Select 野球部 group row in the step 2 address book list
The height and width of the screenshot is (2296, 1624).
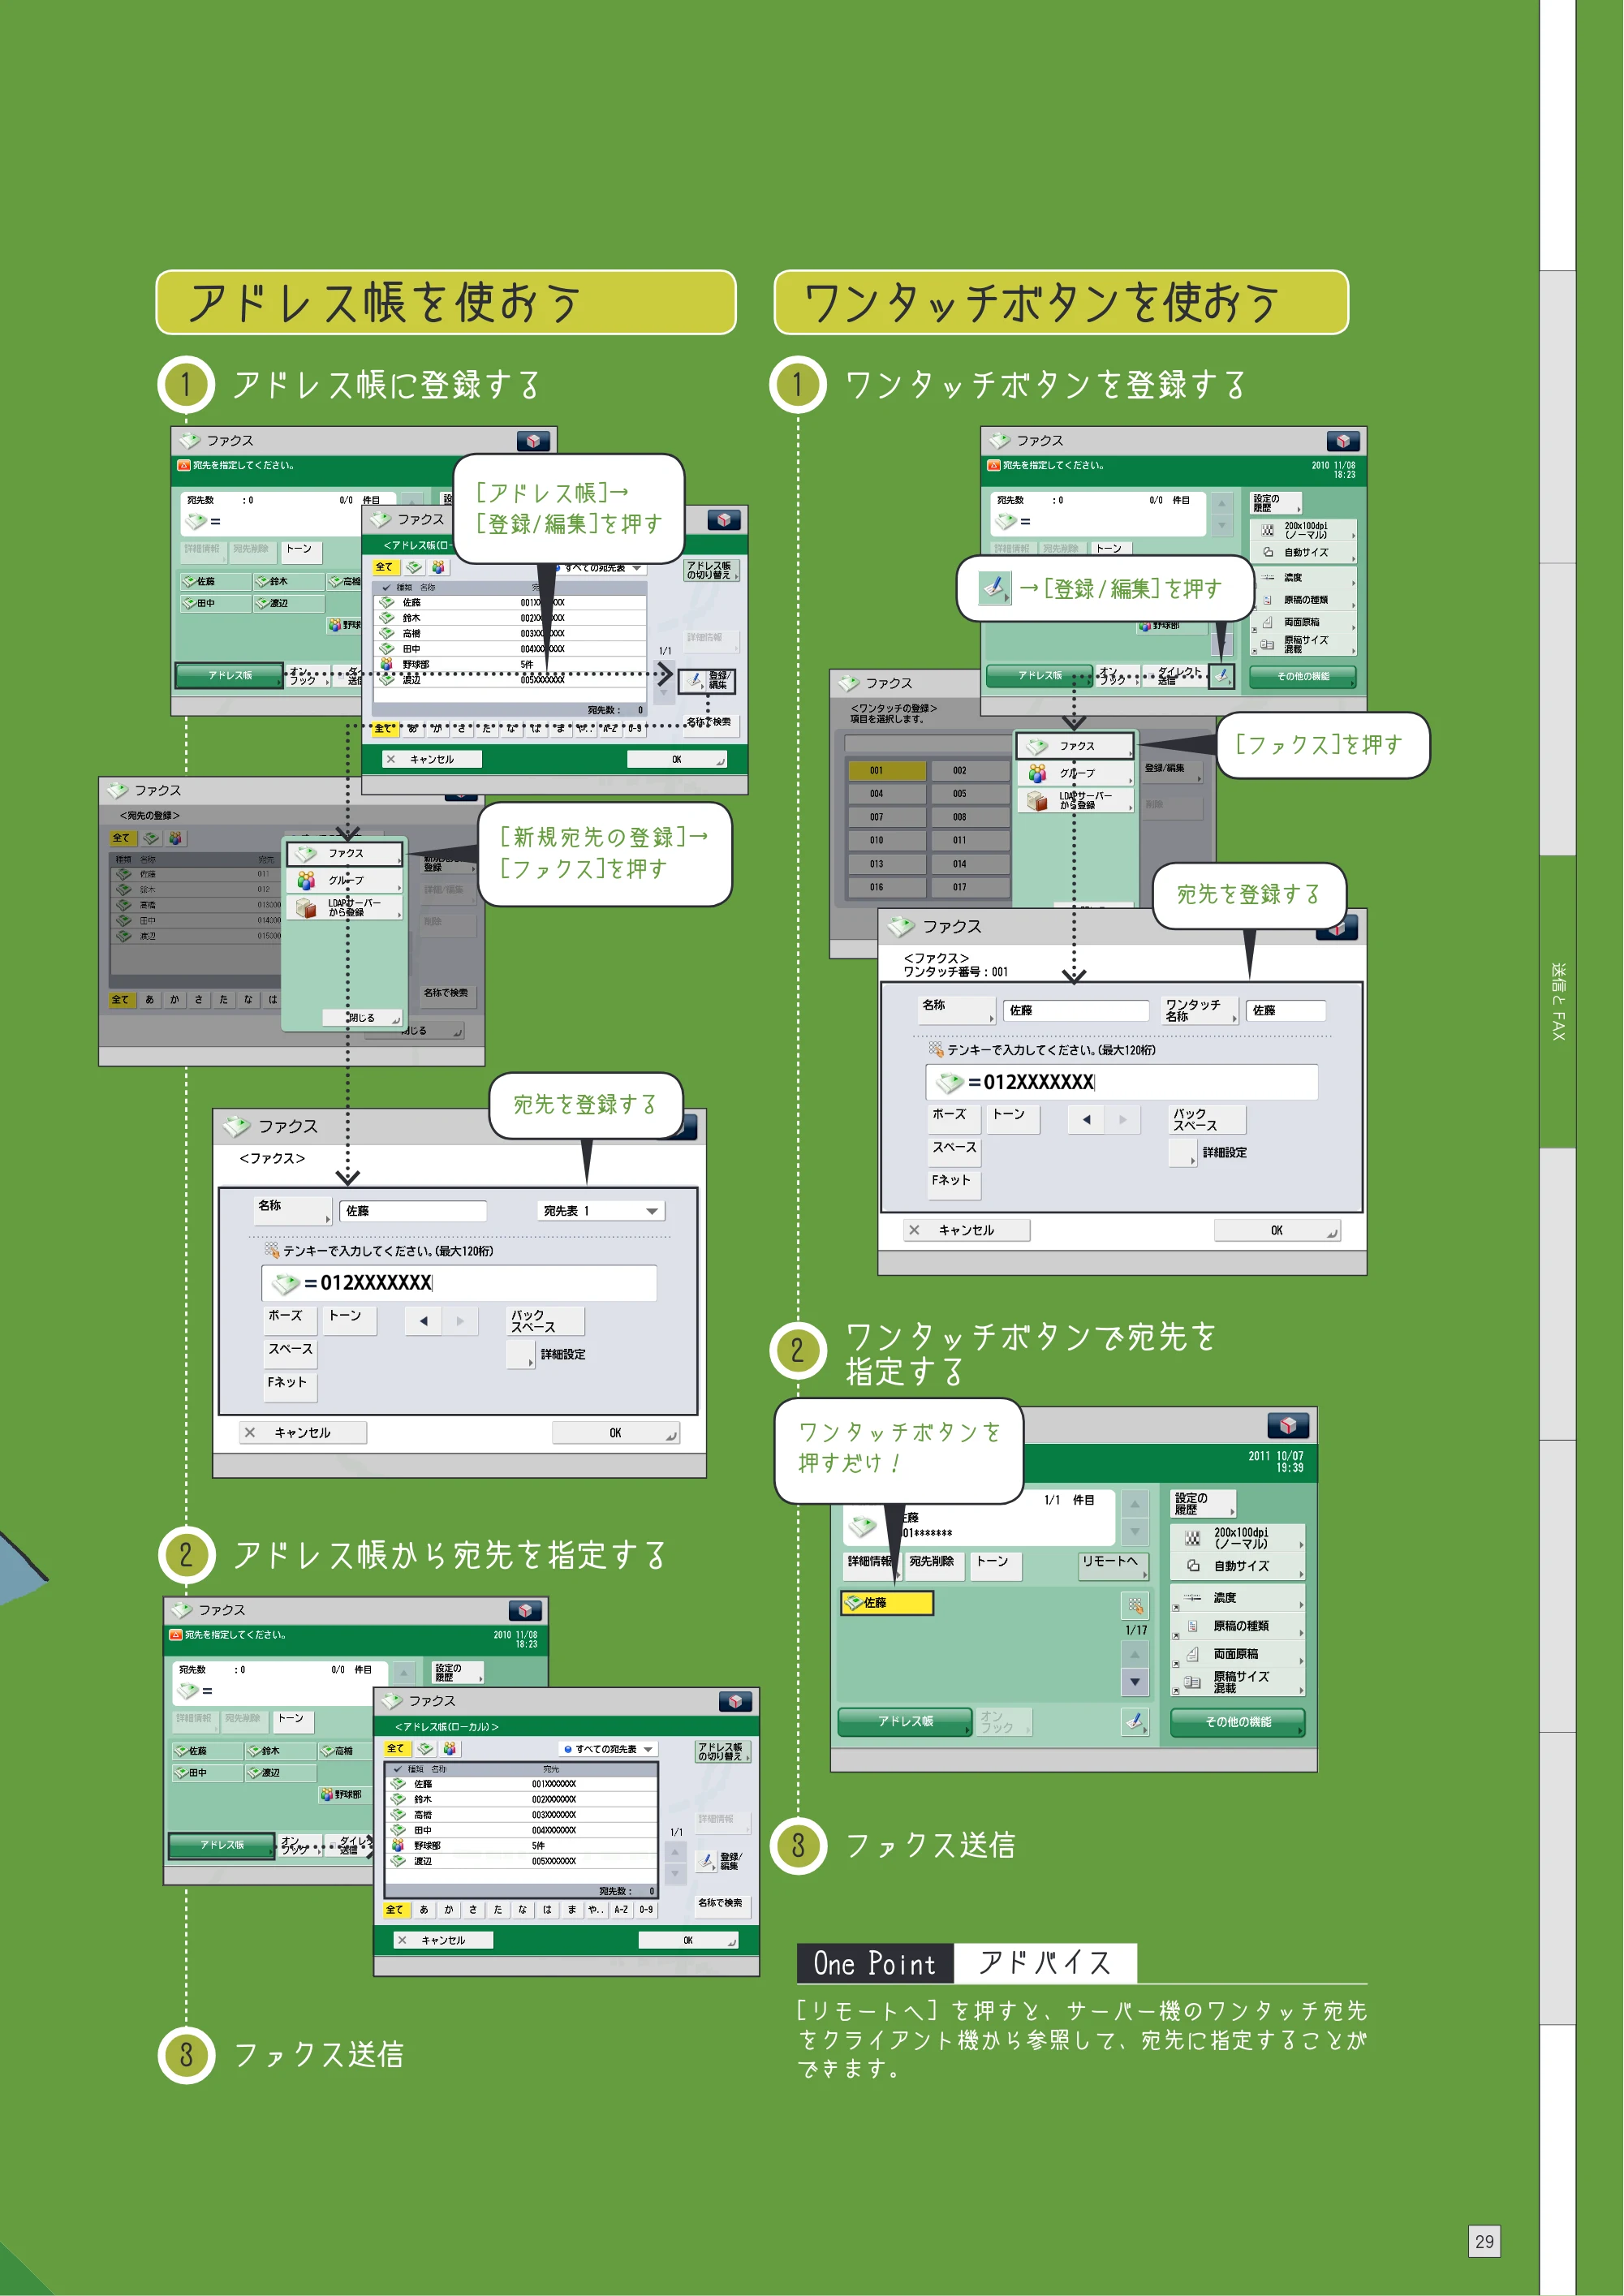(x=522, y=1845)
